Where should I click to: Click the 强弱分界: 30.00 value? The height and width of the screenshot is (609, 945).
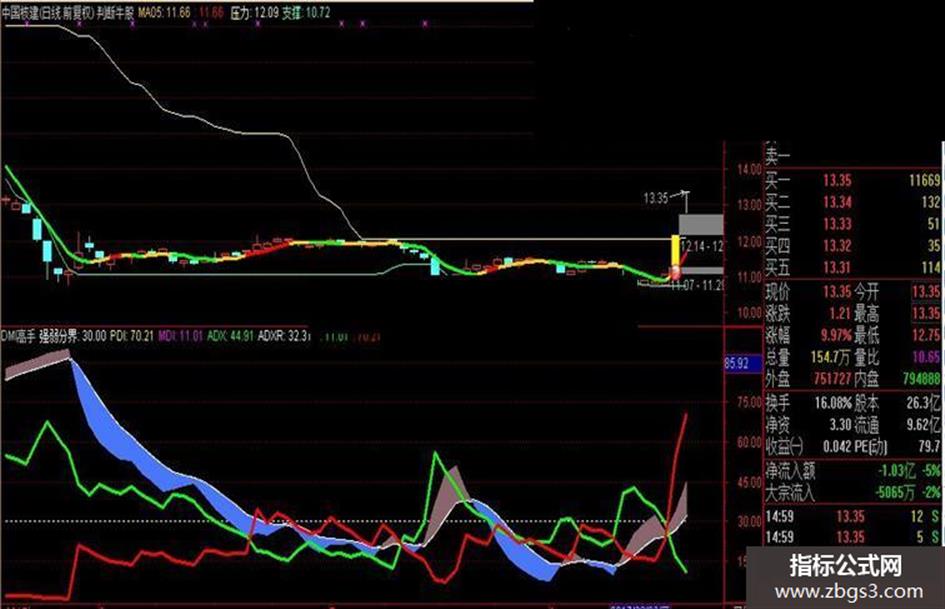pyautogui.click(x=73, y=336)
